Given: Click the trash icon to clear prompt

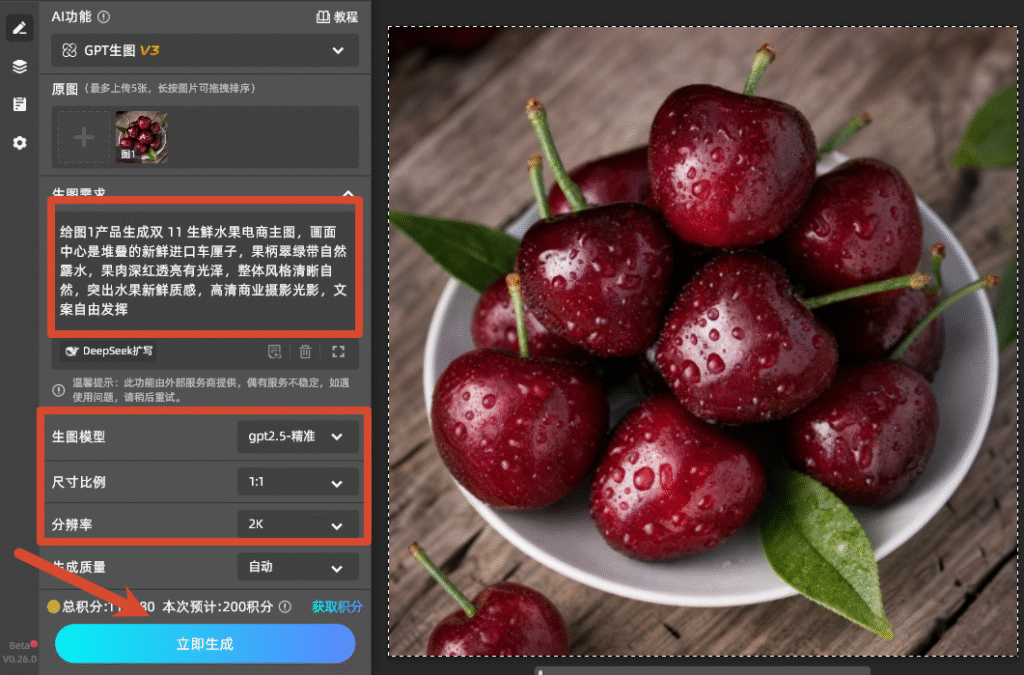Looking at the screenshot, I should (305, 352).
